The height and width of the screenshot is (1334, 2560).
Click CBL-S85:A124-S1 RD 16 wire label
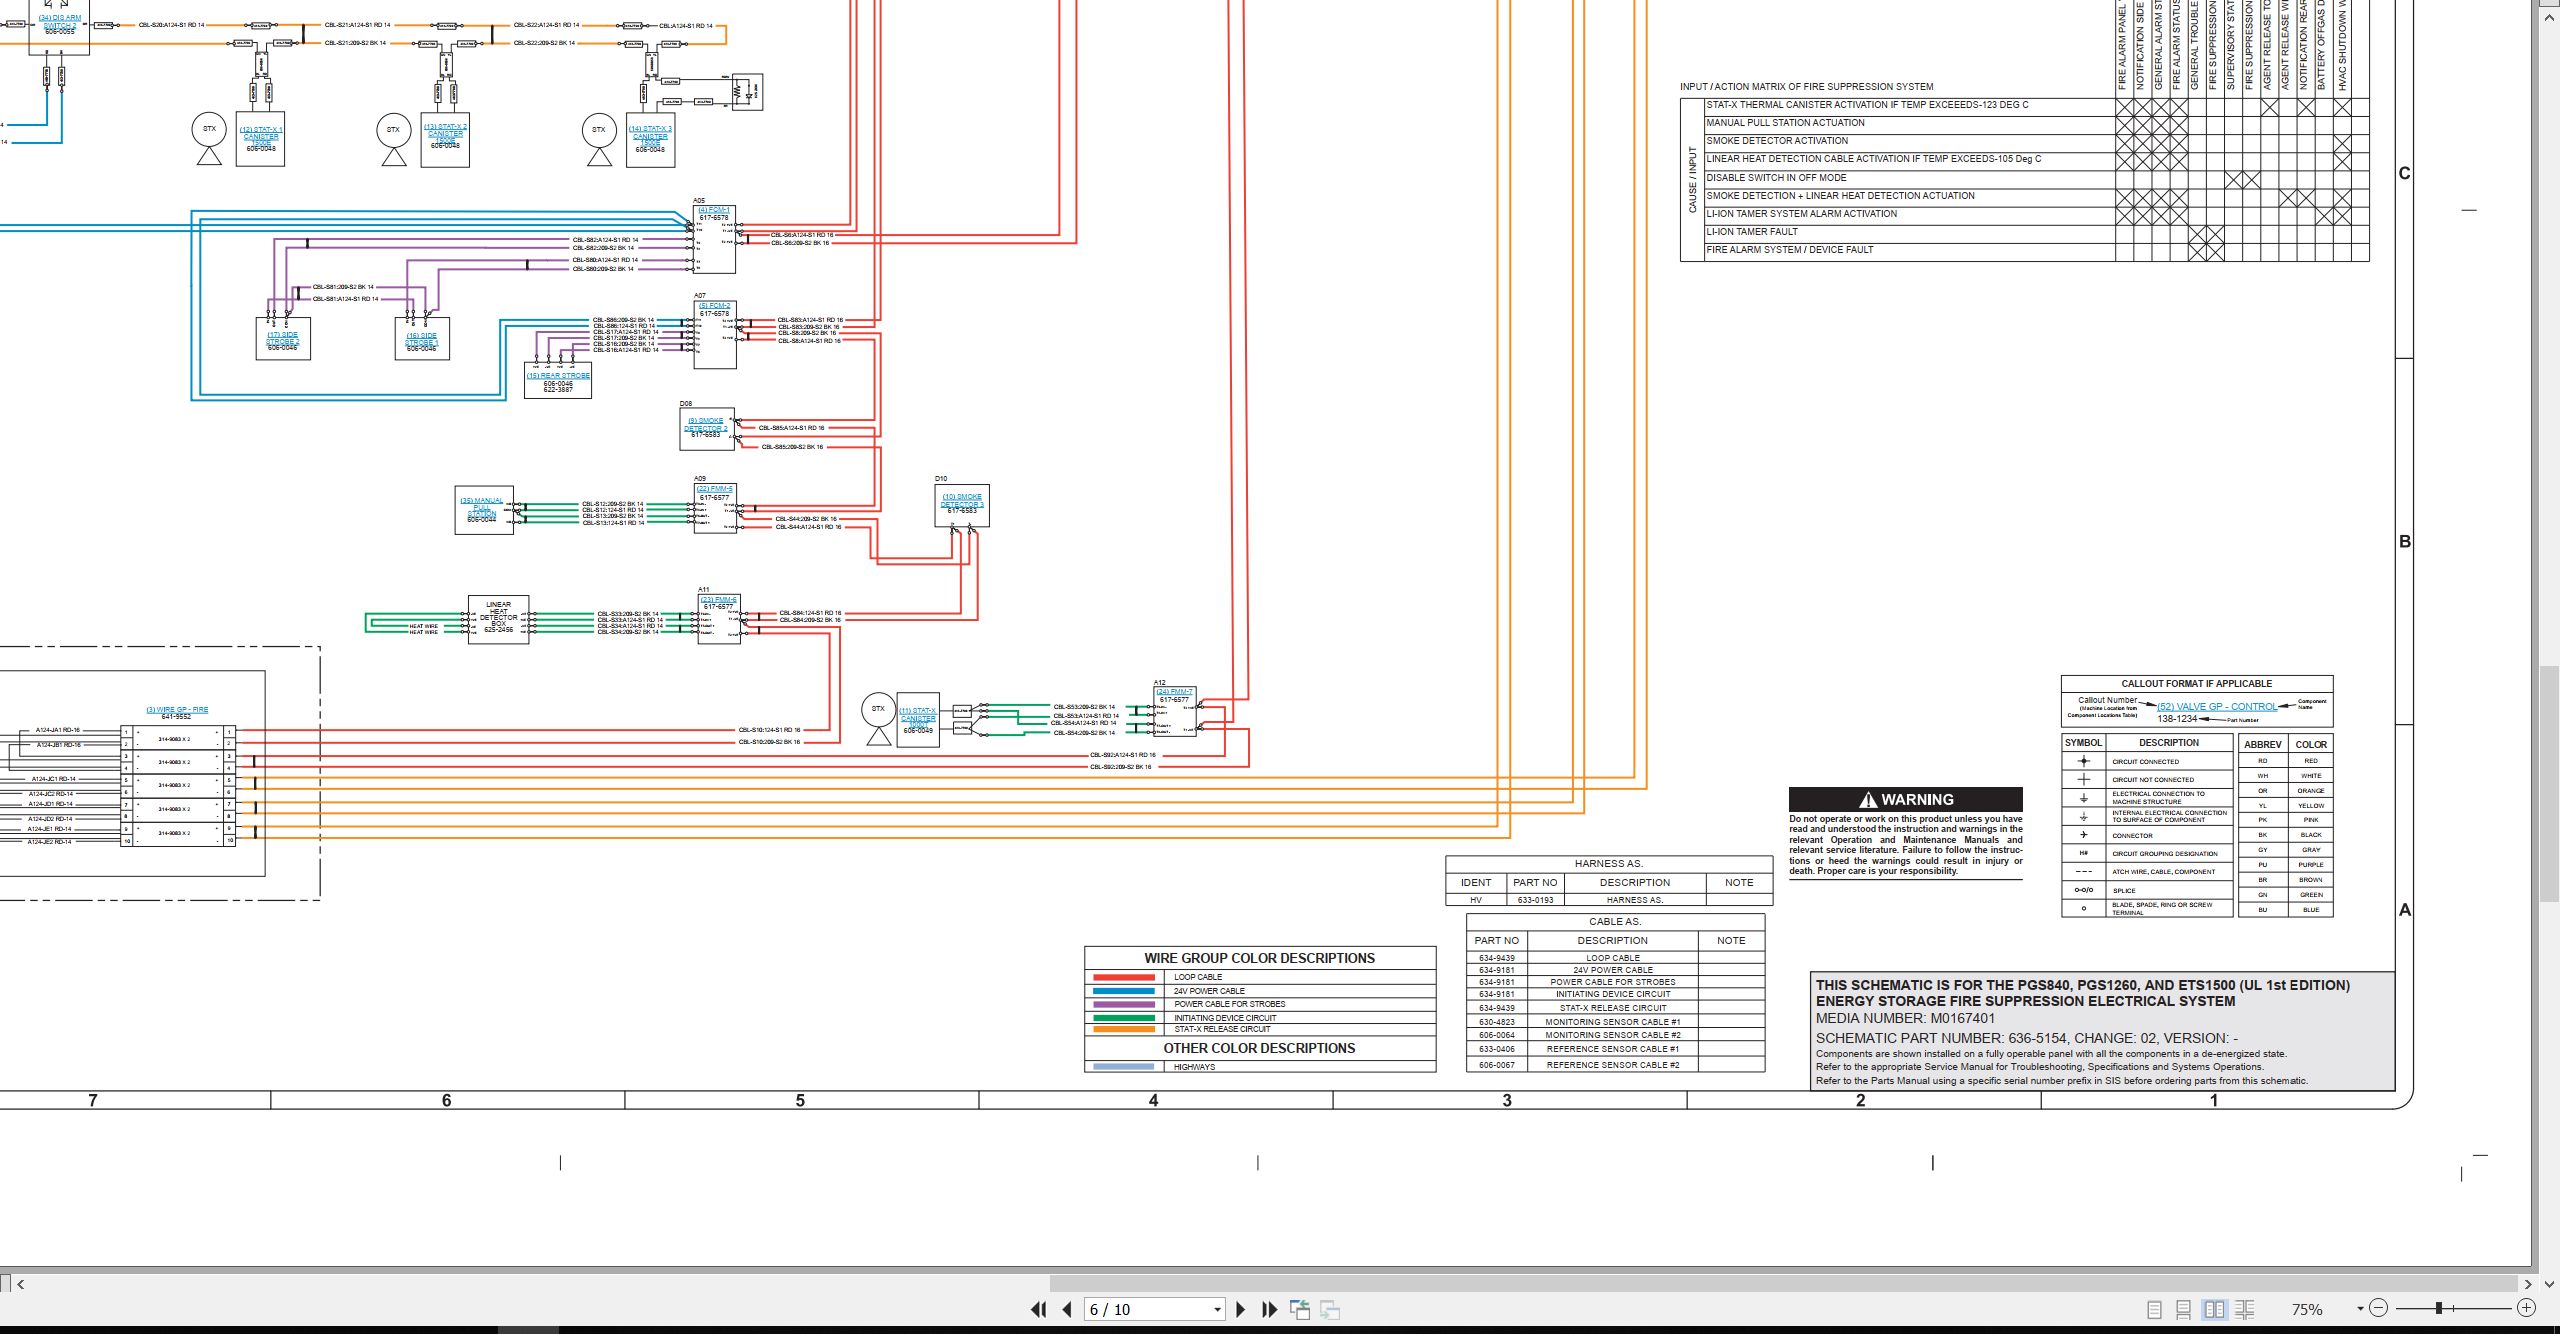pyautogui.click(x=792, y=428)
